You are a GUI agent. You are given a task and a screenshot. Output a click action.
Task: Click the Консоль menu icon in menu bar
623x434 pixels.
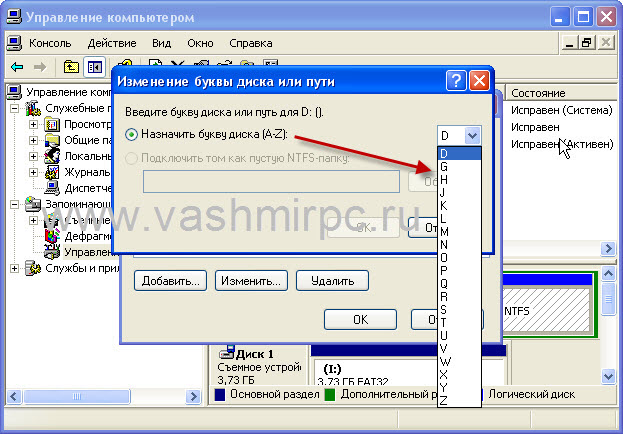[15, 44]
